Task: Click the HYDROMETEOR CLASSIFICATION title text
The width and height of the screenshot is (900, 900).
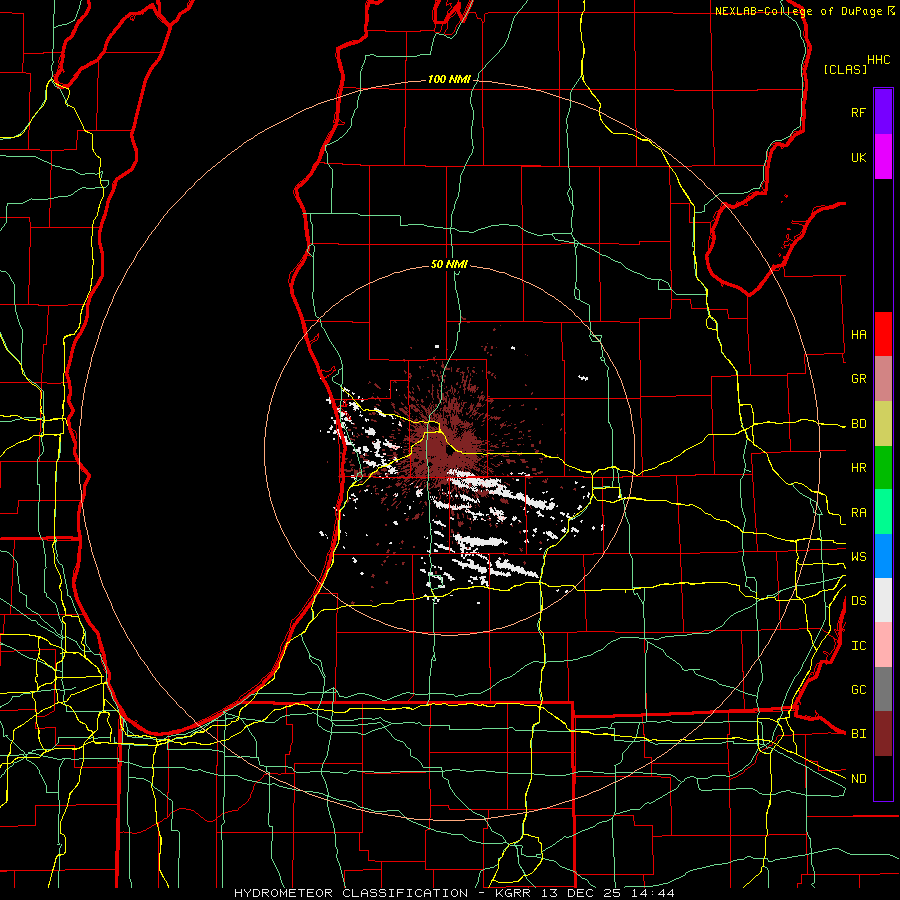Action: pos(351,893)
